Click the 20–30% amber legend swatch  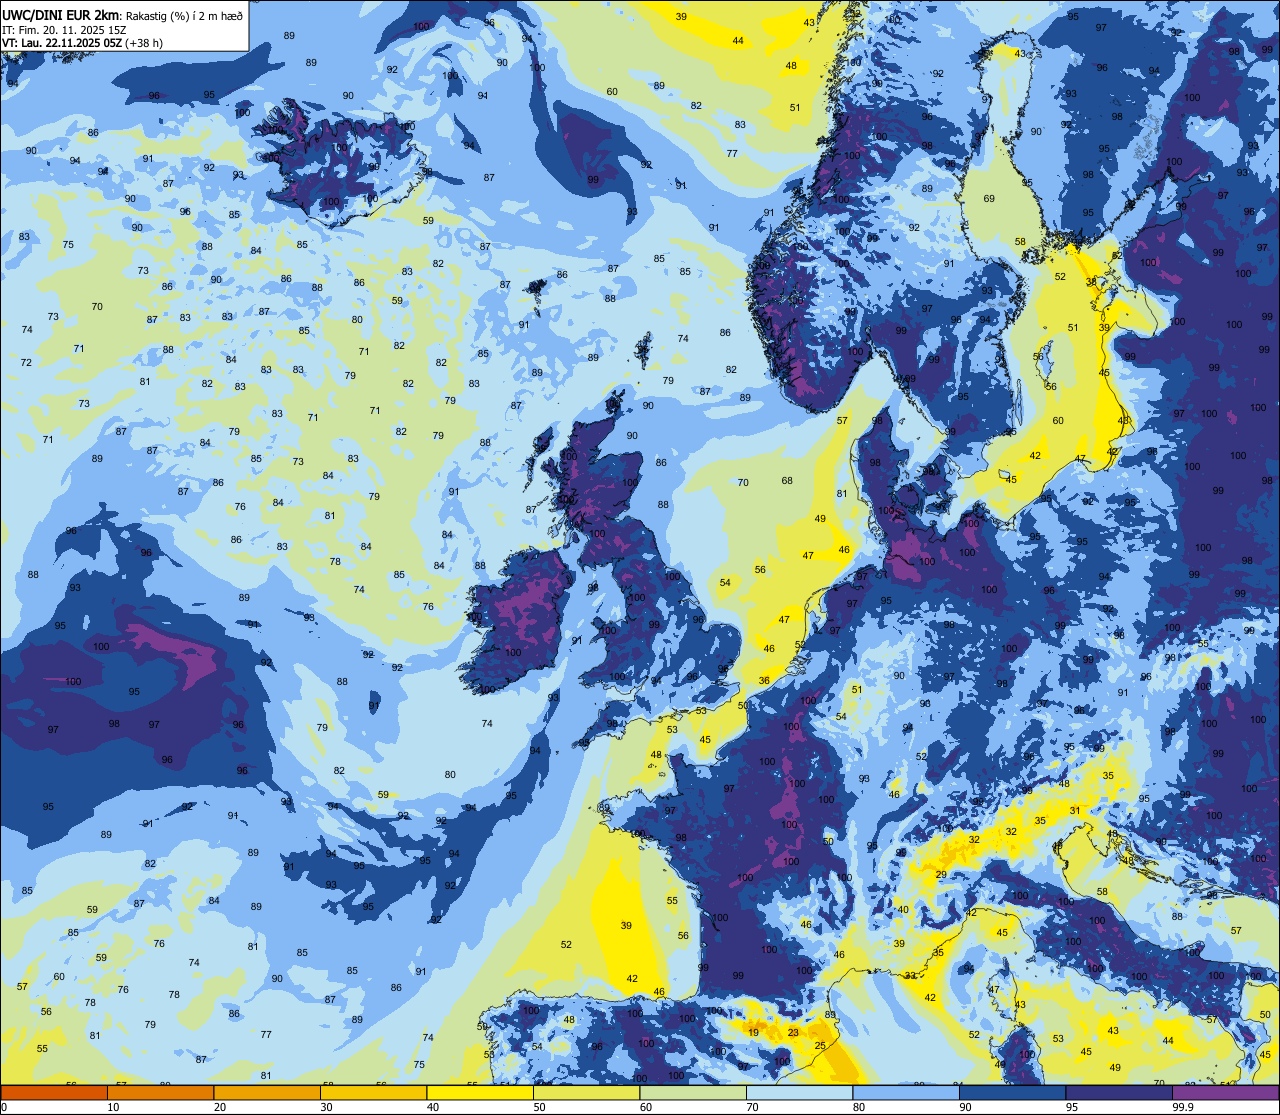point(267,1092)
